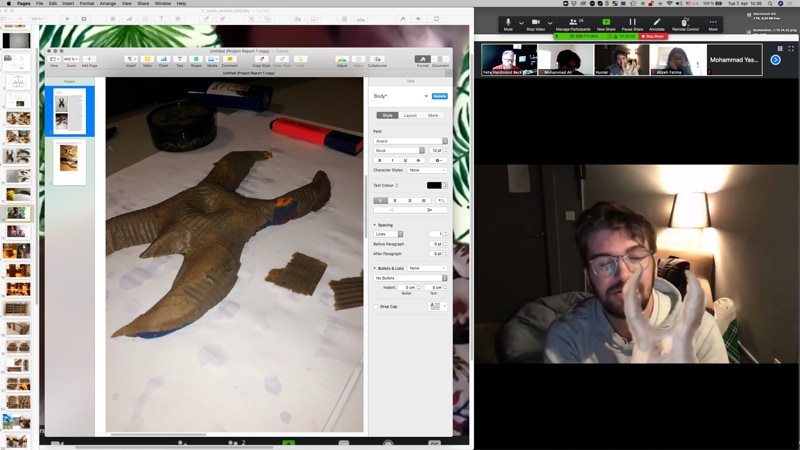
Task: Insert a Shape in shared Pages toolbar
Action: [196, 61]
